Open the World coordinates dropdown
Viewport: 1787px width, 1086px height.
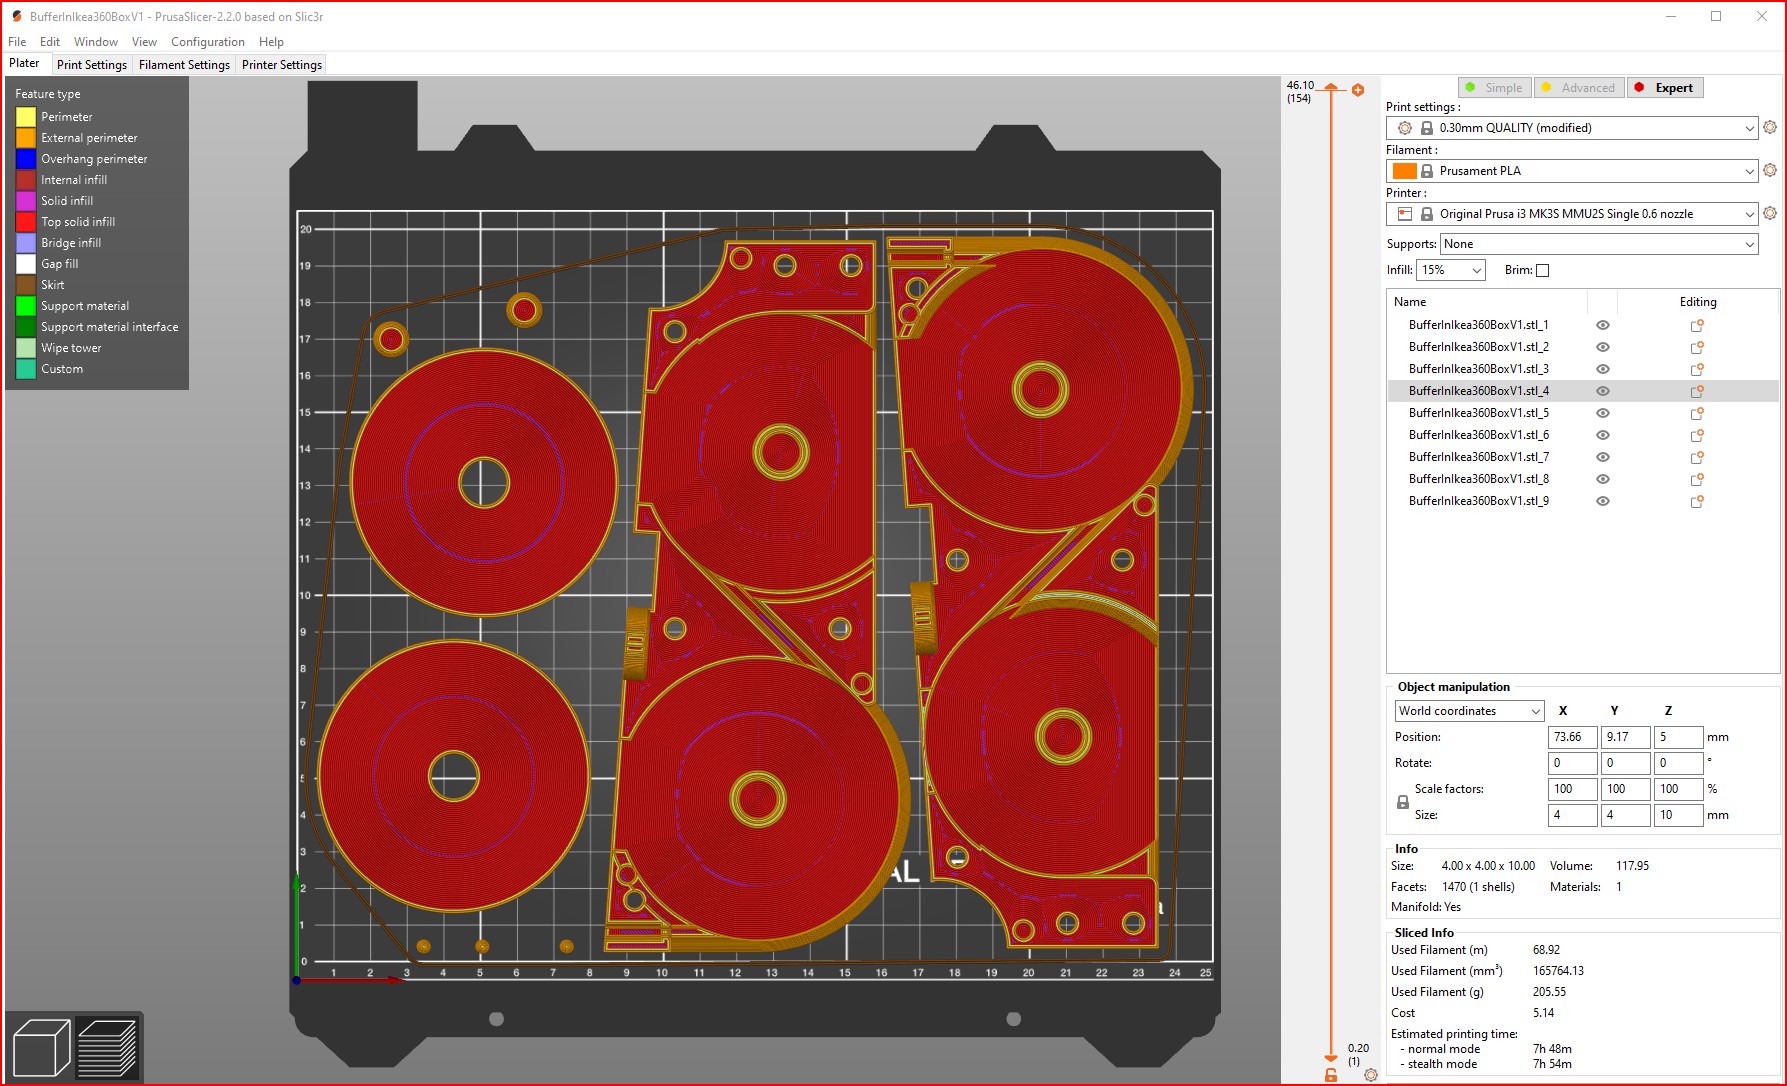1468,711
